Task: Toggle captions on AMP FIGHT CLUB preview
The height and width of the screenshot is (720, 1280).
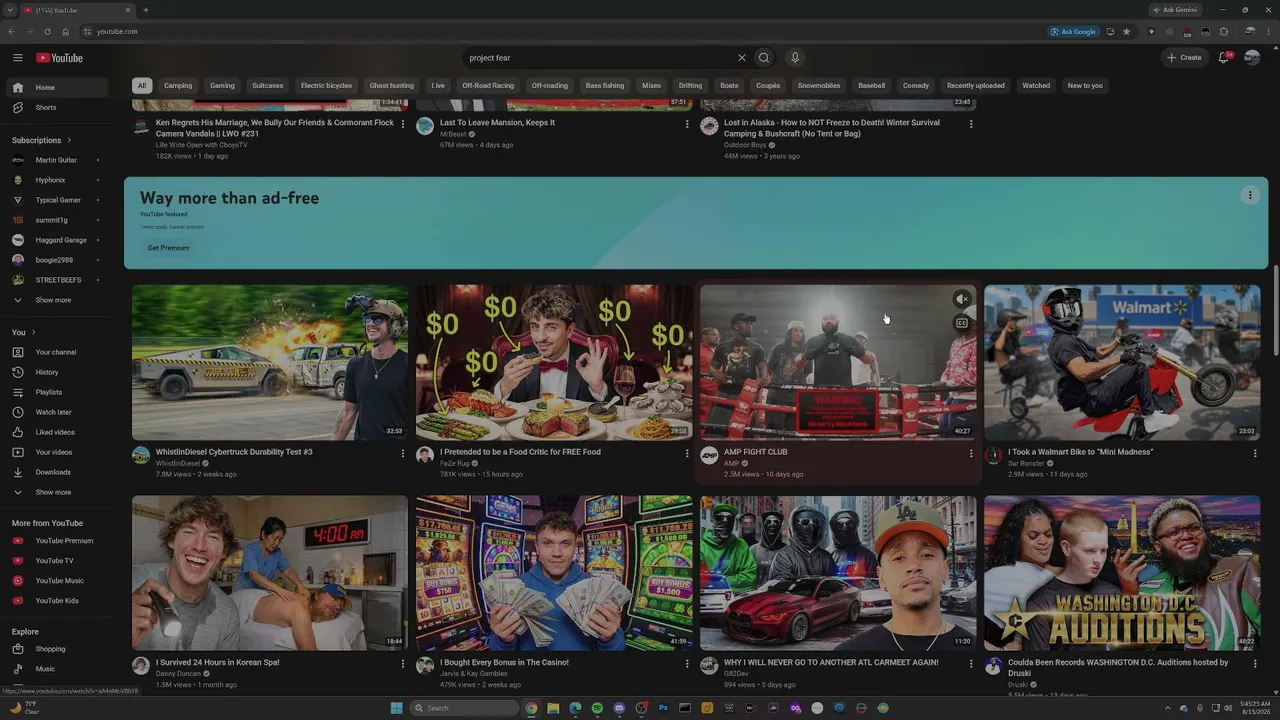Action: coord(962,323)
